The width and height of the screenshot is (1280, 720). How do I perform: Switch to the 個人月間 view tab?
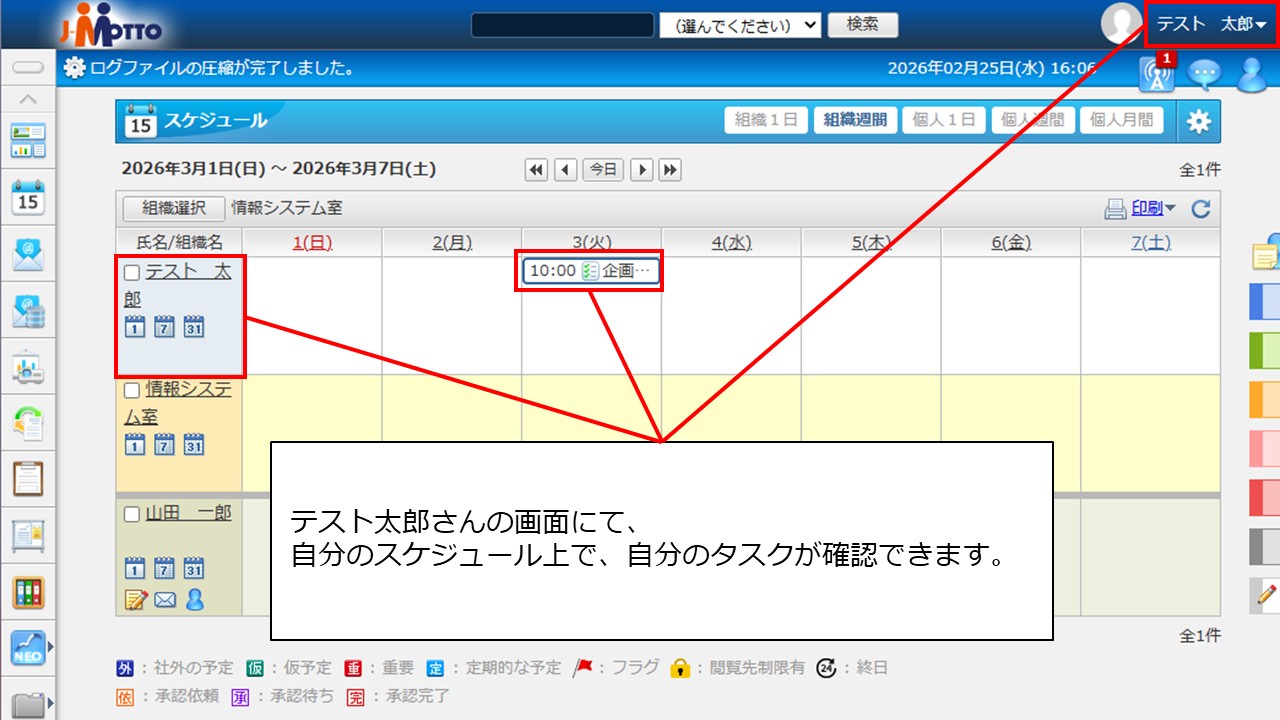pos(1120,120)
